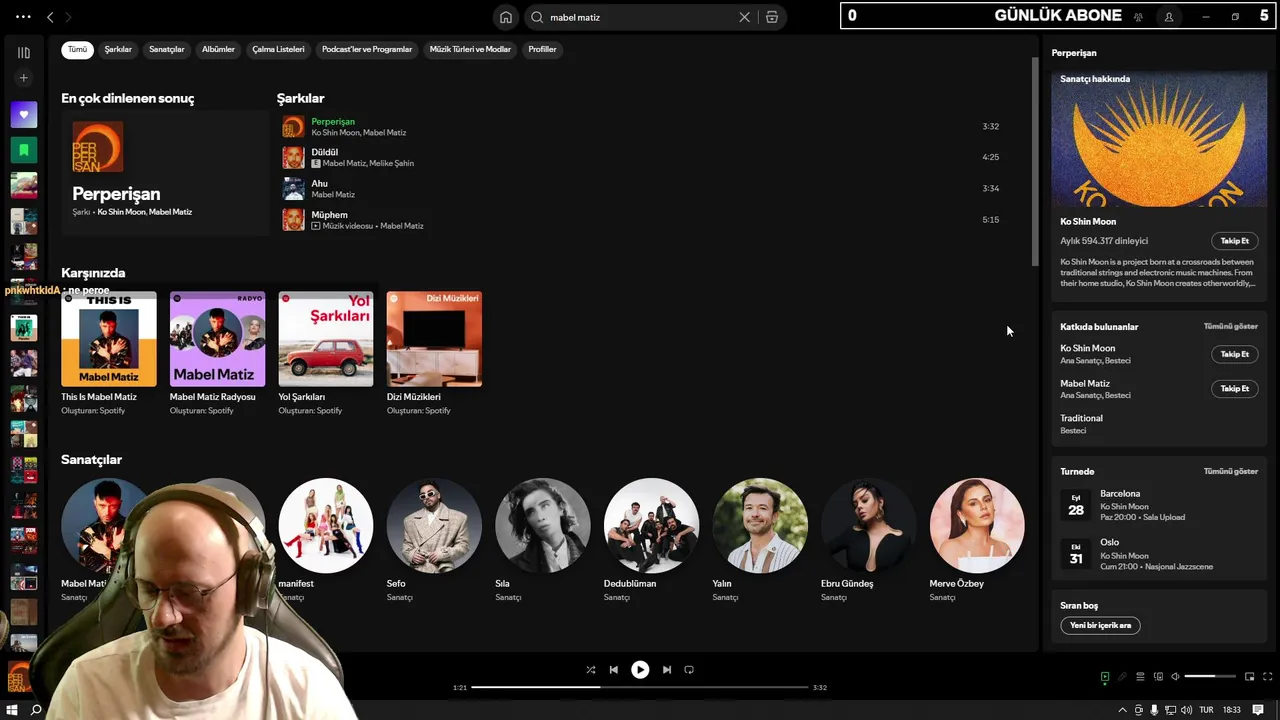
Task: Select the Şarkılar filter tab
Action: pos(118,49)
